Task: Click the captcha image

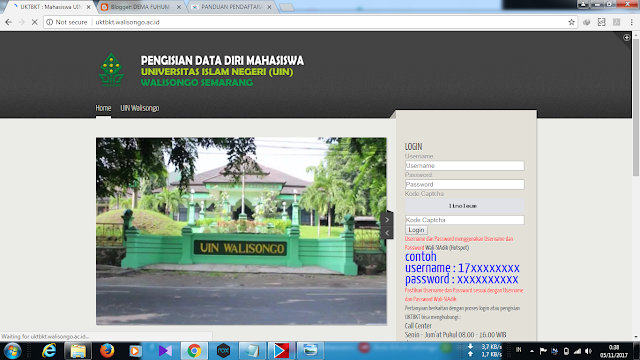Action: 464,206
